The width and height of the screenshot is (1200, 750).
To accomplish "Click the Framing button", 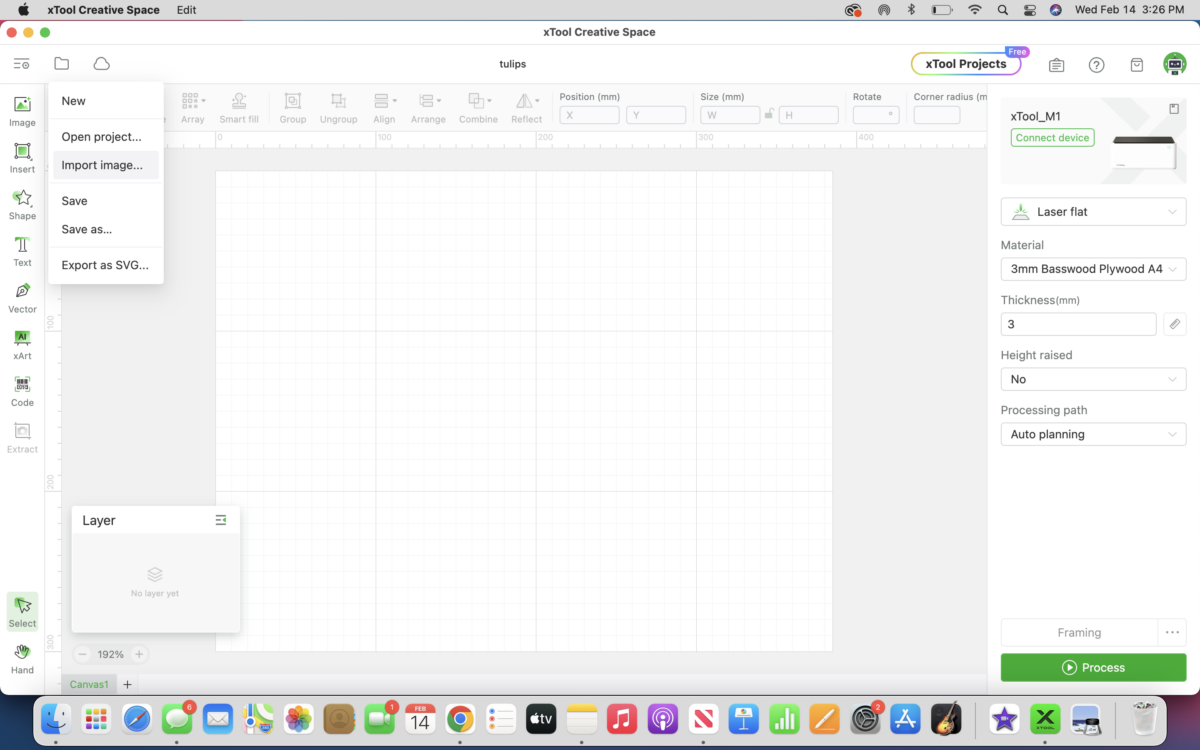I will [1079, 632].
